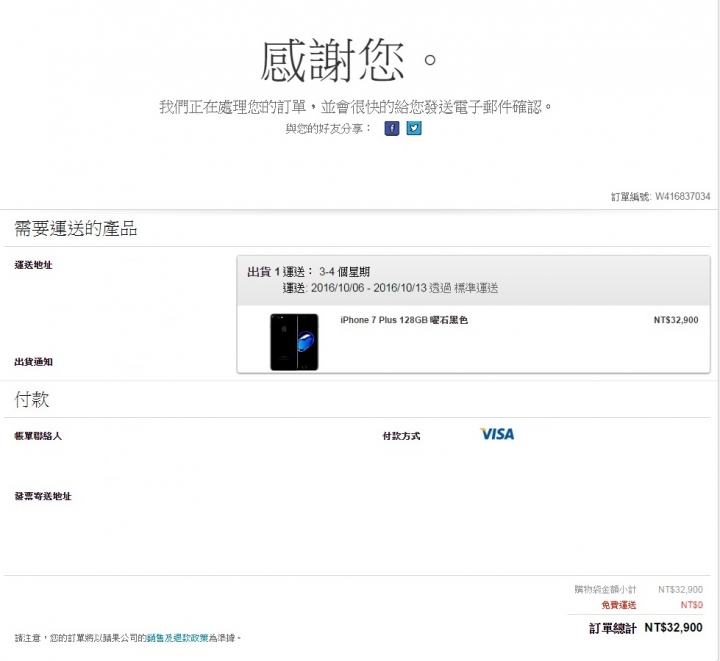720x661 pixels.
Task: Click the 帳單聯絡人 label
Action: pos(38,436)
